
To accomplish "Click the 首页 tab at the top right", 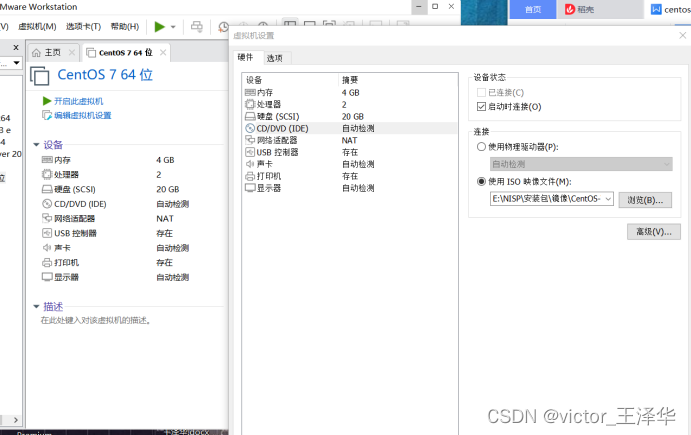I will point(533,9).
